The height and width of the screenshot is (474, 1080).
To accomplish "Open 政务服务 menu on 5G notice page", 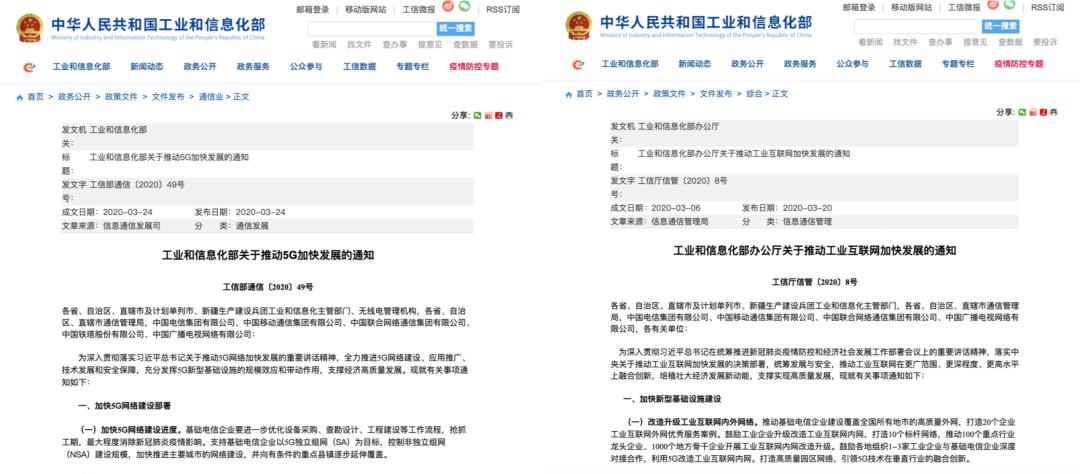I will coord(253,67).
